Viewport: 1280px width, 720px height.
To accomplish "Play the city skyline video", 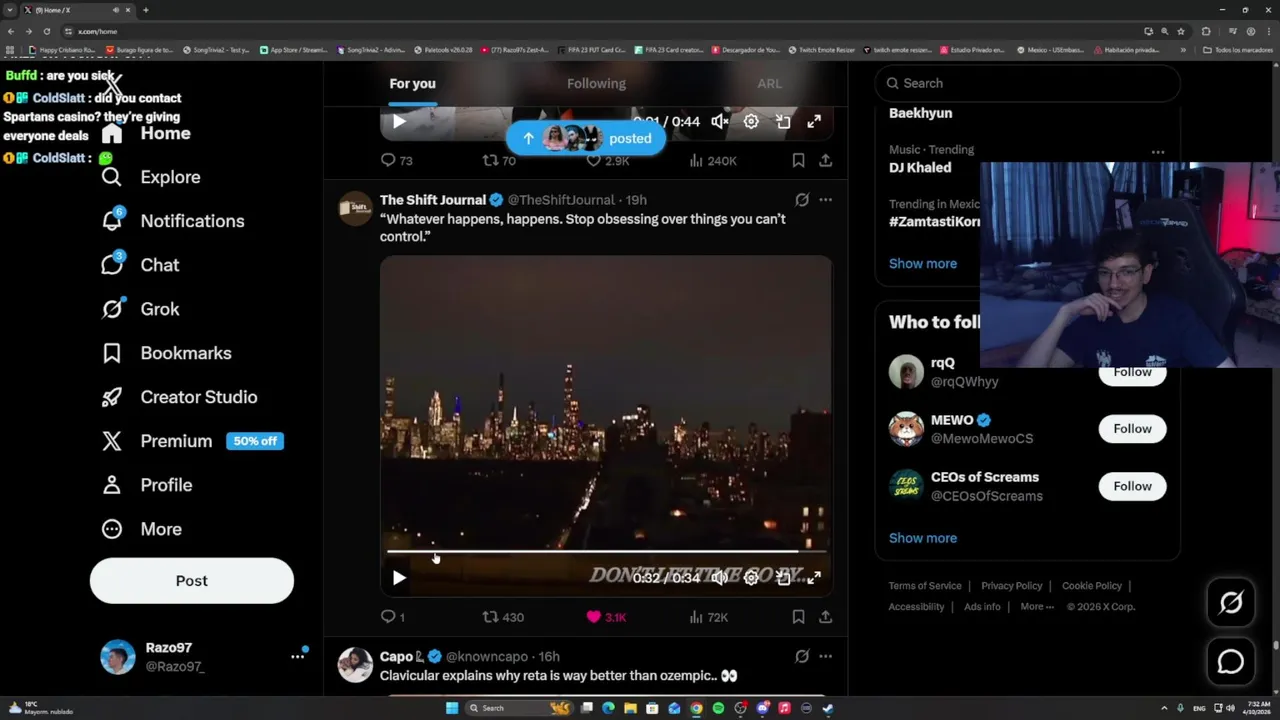I will point(399,578).
